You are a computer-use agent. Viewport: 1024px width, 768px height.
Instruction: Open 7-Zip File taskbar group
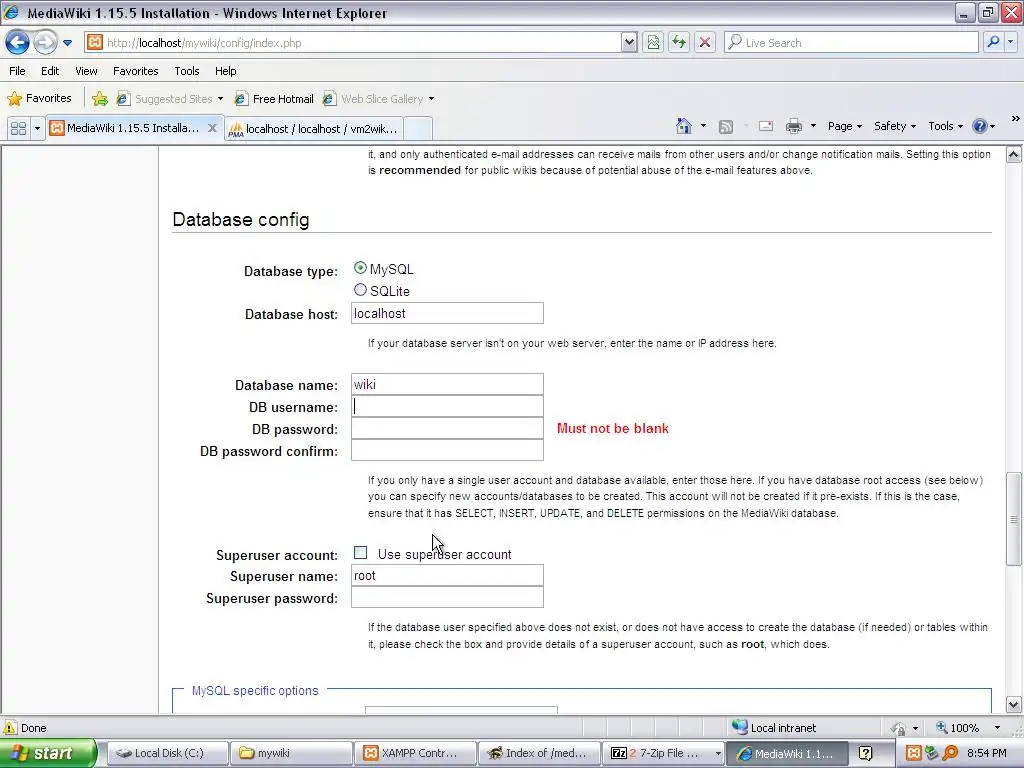(x=664, y=753)
